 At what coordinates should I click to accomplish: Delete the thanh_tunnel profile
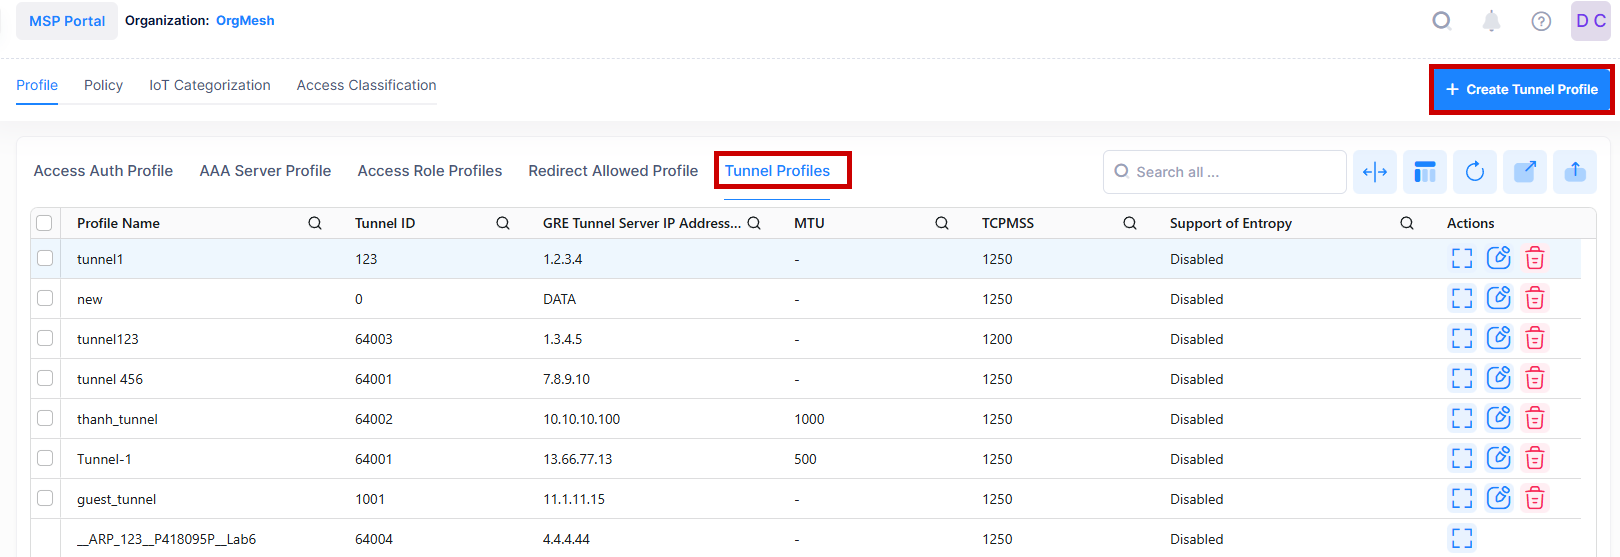[x=1535, y=418]
